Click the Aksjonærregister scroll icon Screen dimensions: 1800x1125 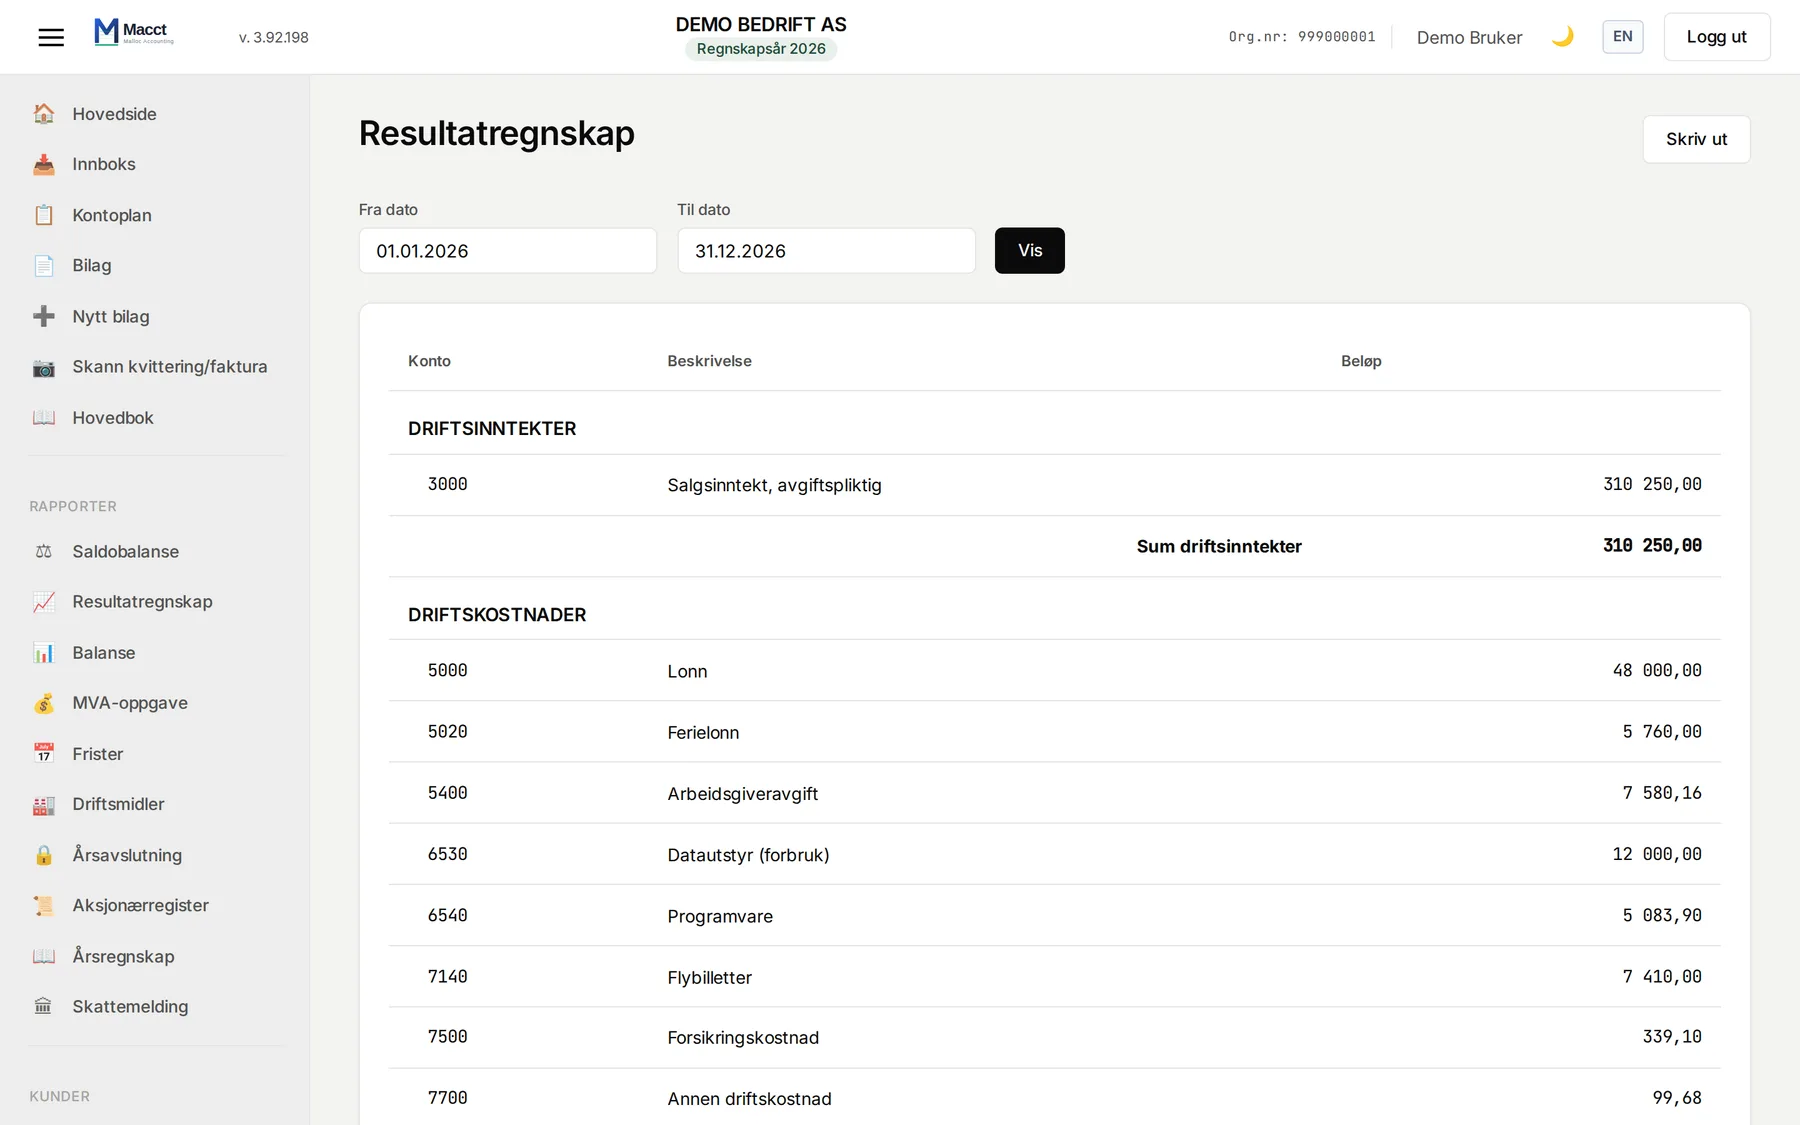pyautogui.click(x=44, y=905)
